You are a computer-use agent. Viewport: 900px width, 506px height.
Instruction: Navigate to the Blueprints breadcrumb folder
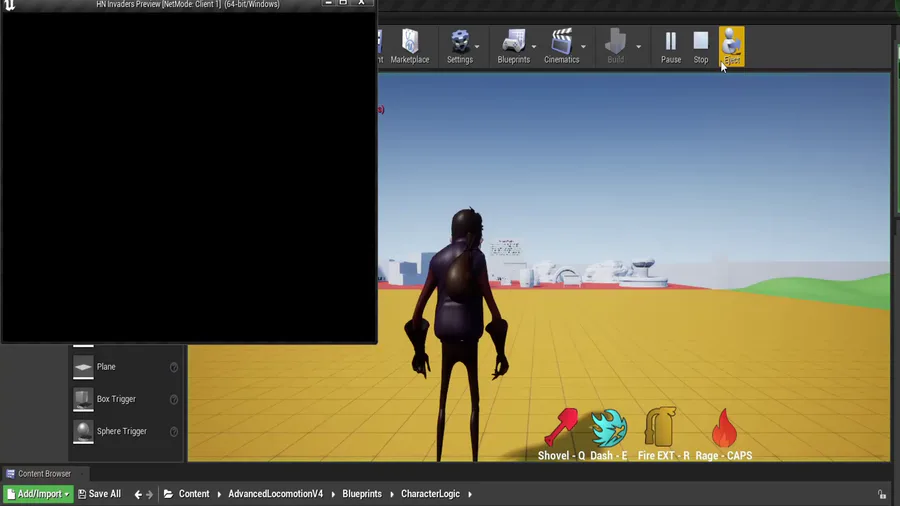pos(362,494)
